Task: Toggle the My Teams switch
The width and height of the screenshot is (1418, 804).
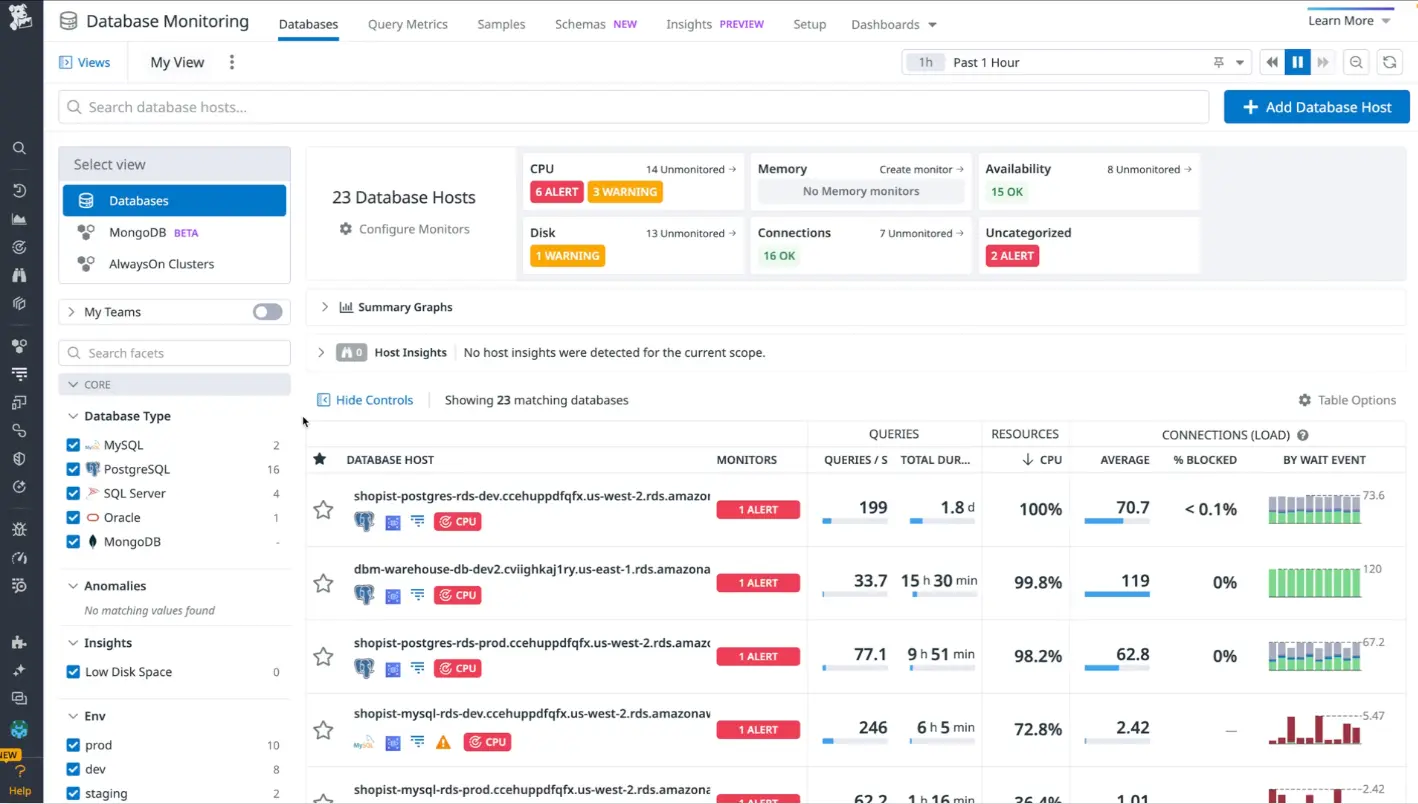Action: 266,311
